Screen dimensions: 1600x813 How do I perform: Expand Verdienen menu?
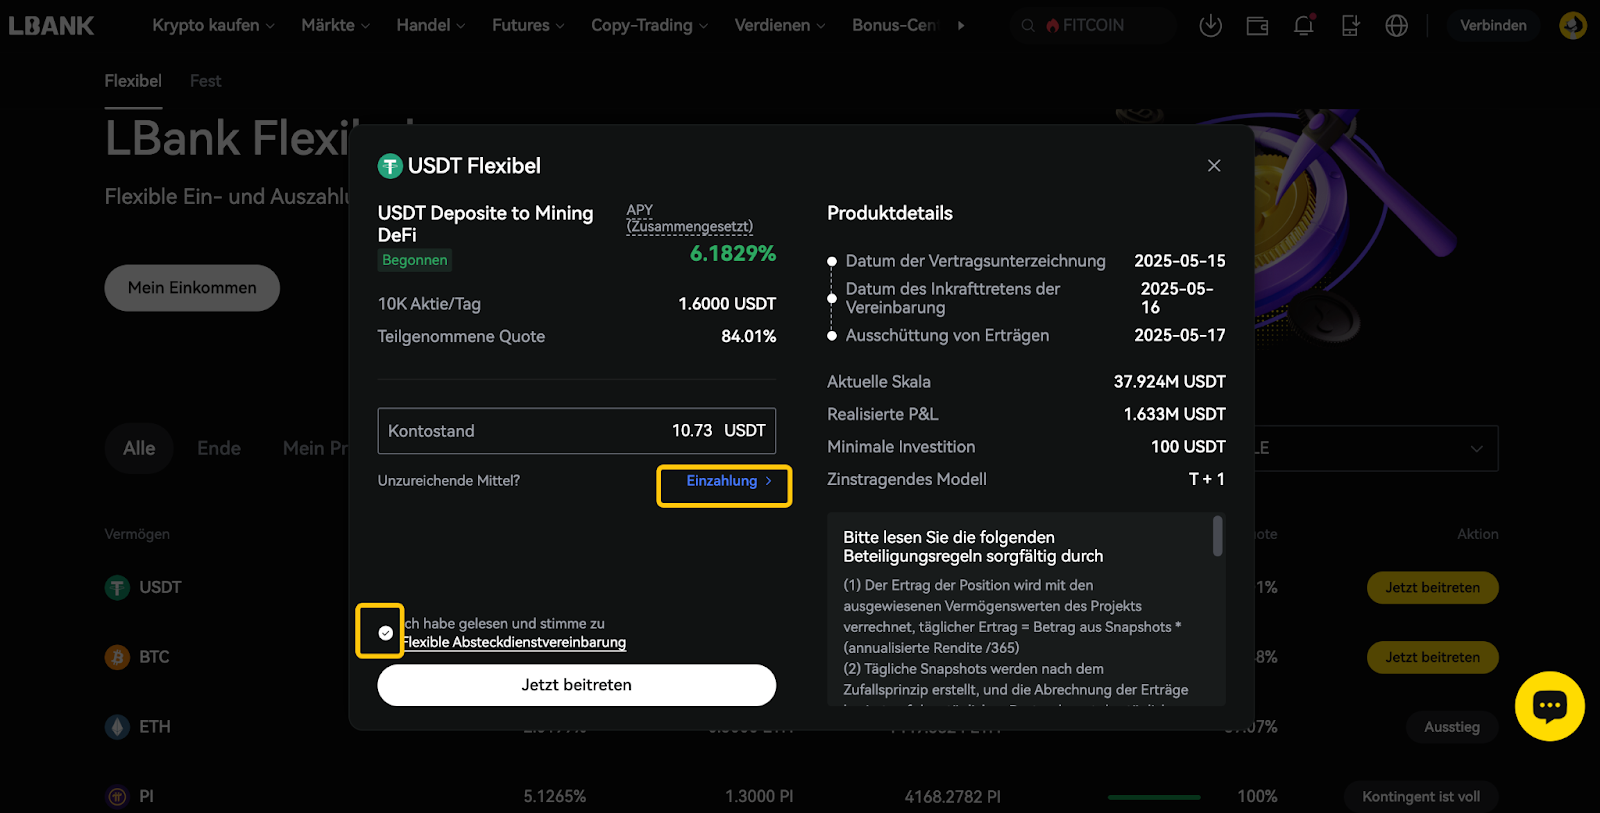pyautogui.click(x=780, y=25)
